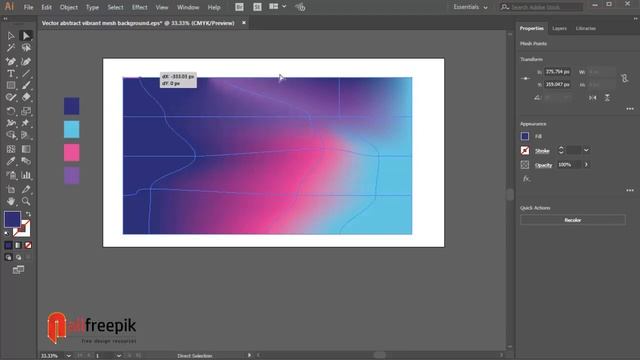Image resolution: width=640 pixels, height=360 pixels.
Task: Select the Selection tool arrow
Action: [11, 36]
